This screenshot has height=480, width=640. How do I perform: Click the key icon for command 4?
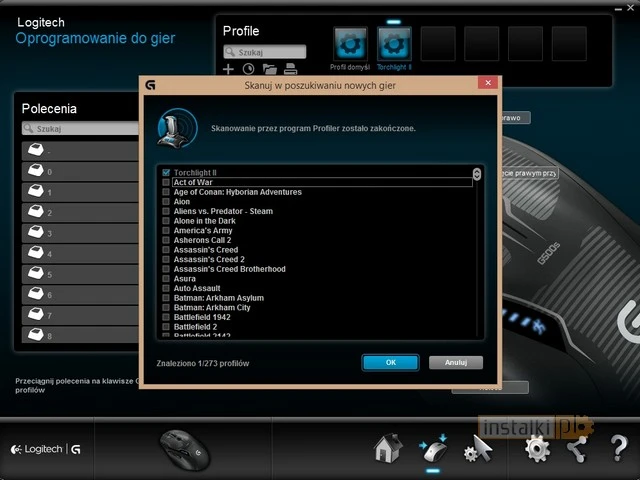coord(36,252)
